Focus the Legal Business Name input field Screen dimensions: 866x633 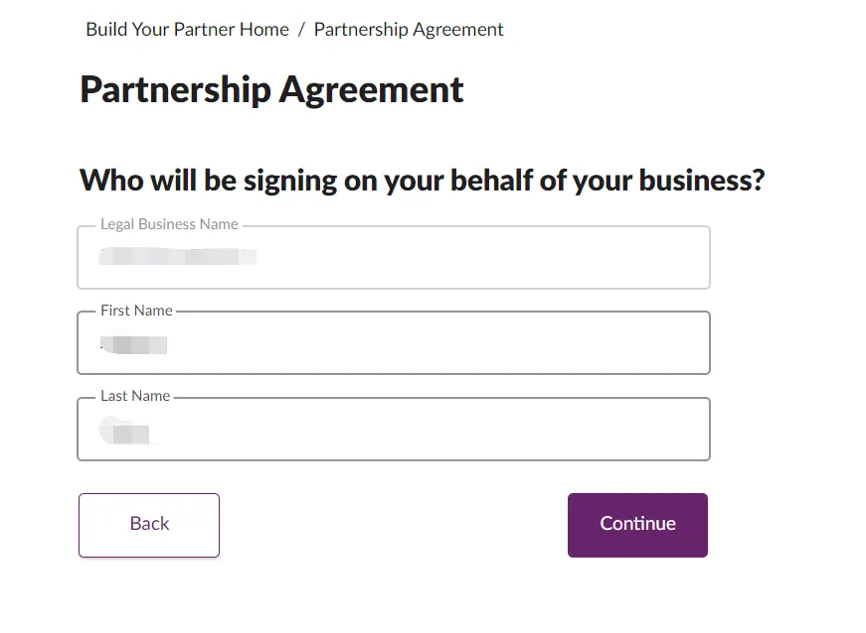coord(480,258)
